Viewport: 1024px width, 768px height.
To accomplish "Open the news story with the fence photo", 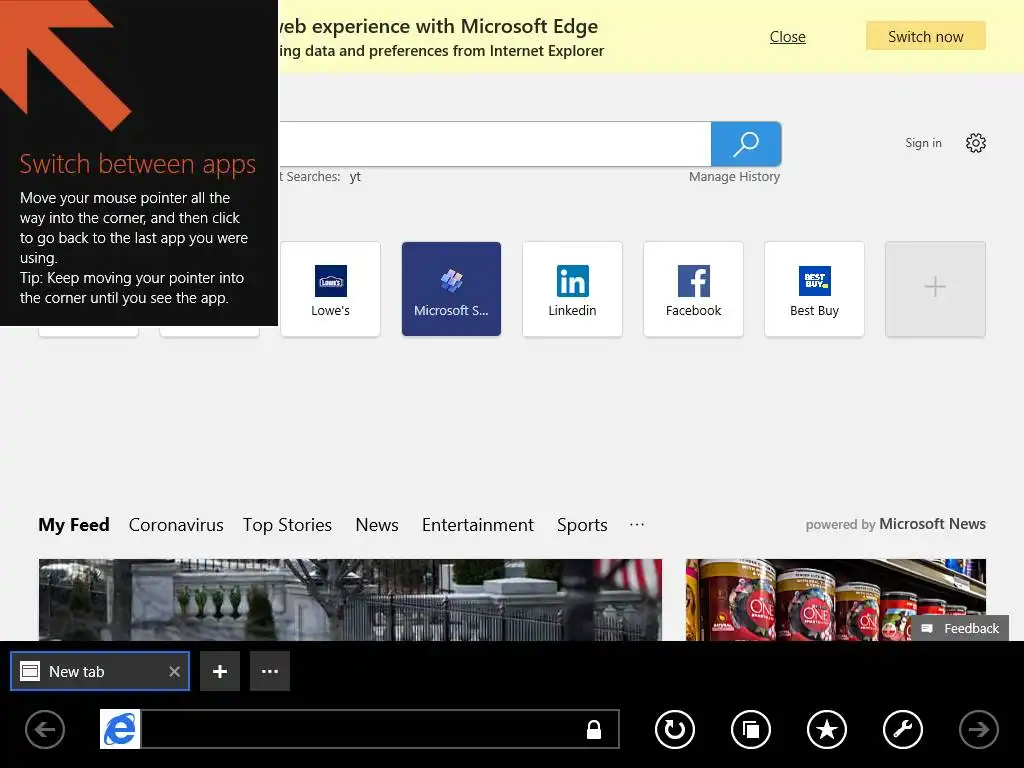I will [x=350, y=600].
